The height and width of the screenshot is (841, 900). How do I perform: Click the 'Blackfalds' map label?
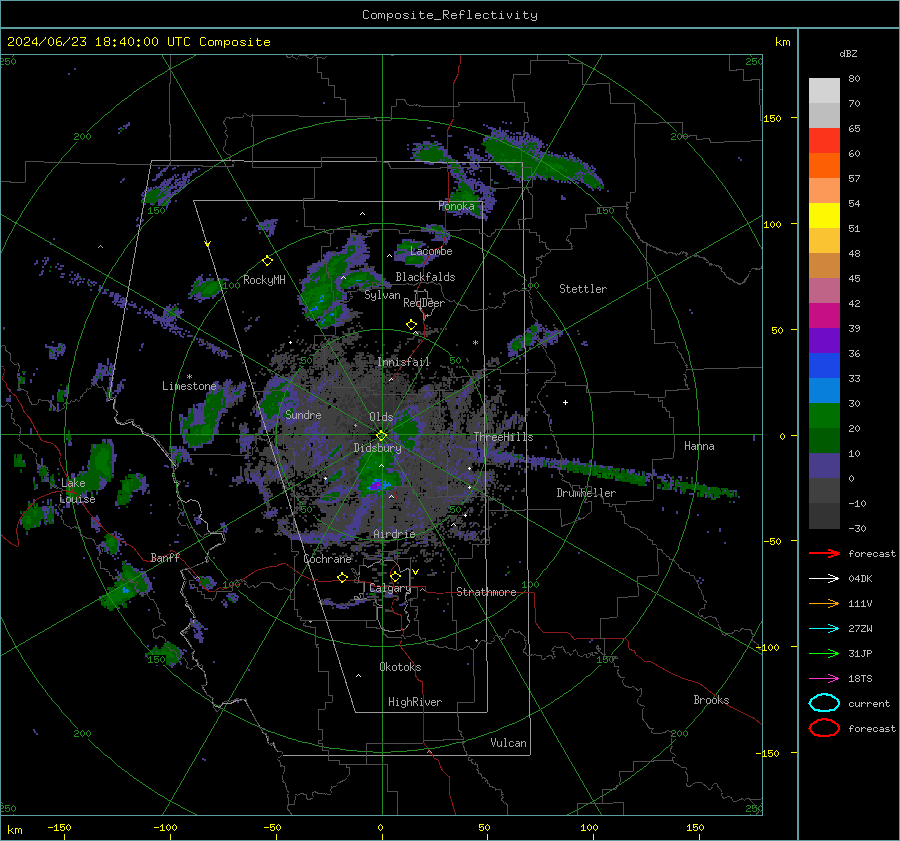[425, 277]
